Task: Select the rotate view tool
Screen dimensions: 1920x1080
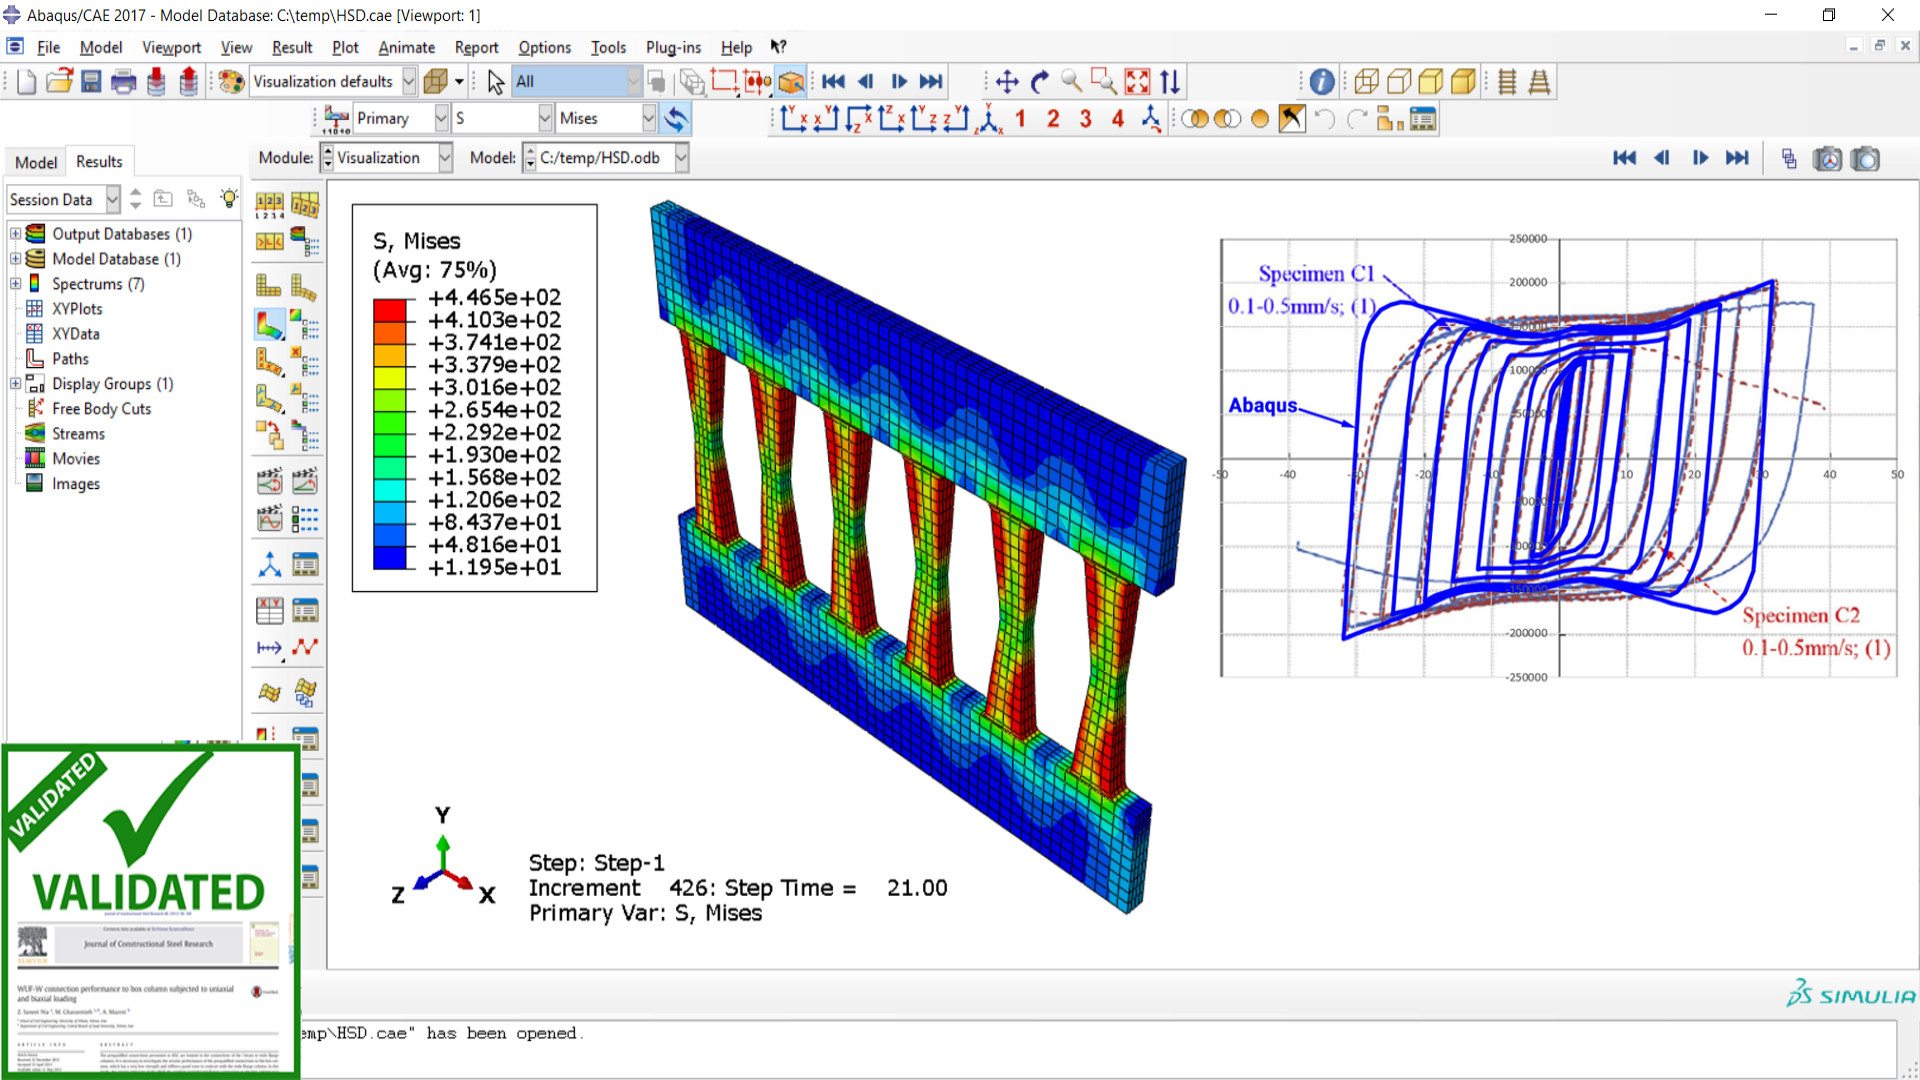Action: click(x=1040, y=82)
